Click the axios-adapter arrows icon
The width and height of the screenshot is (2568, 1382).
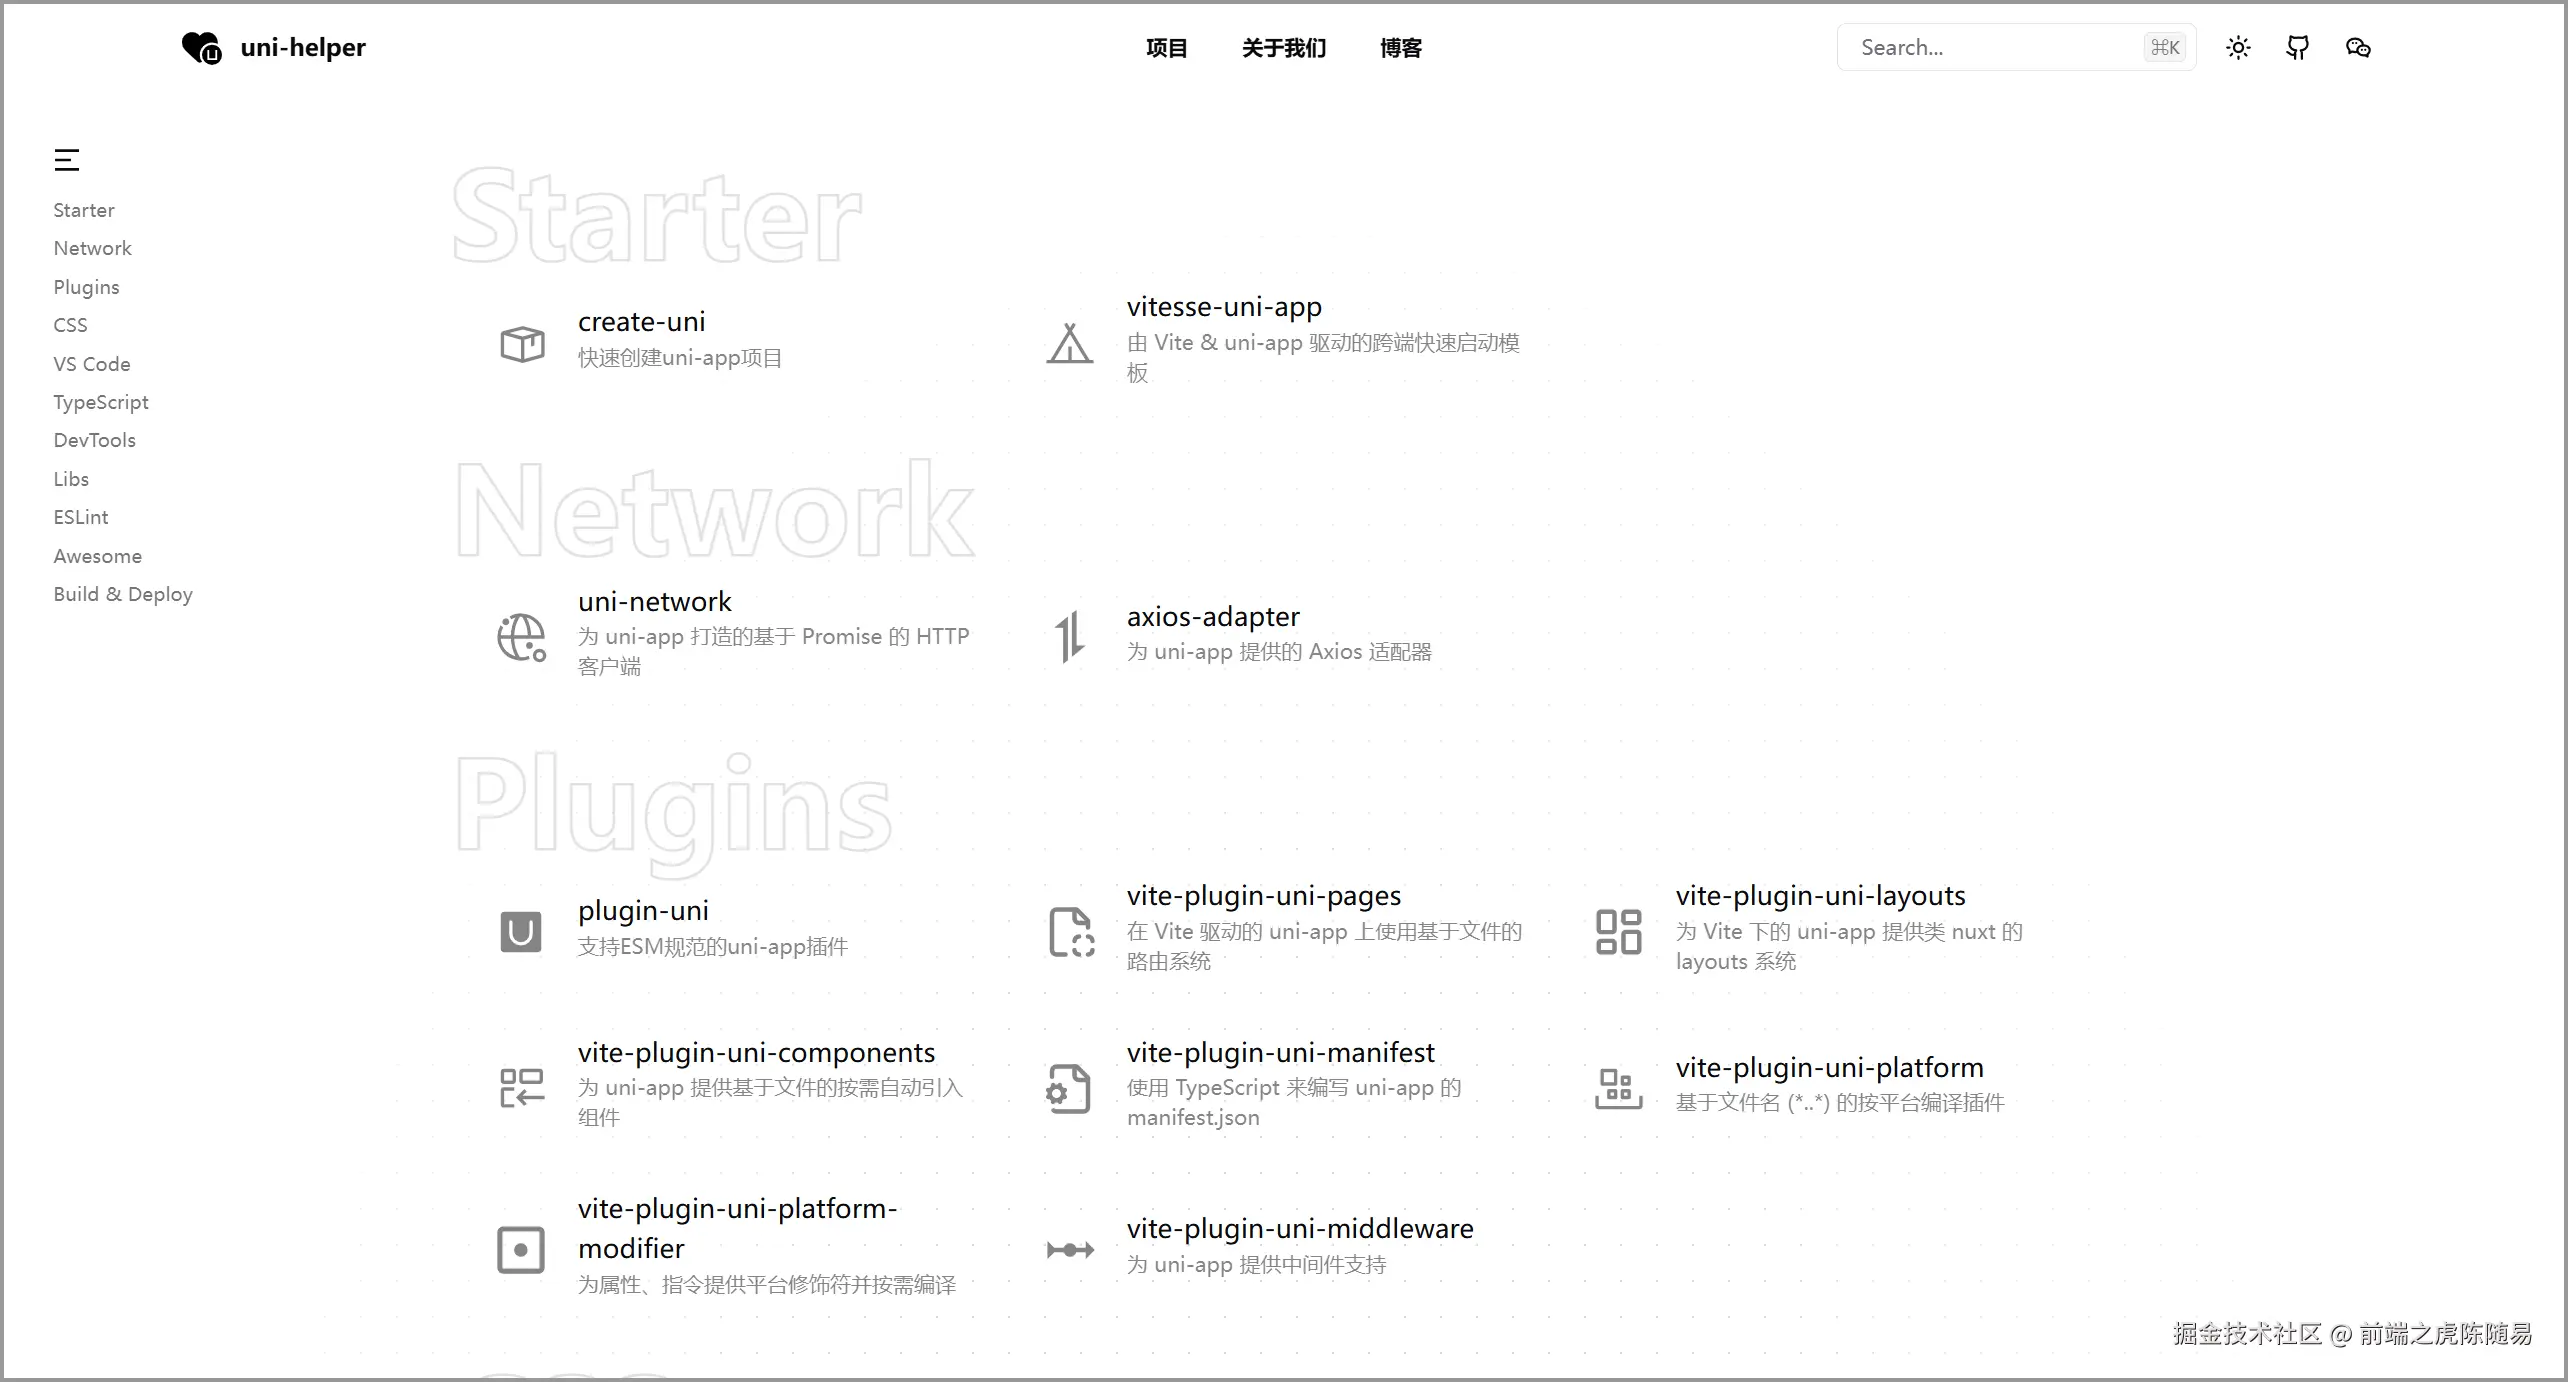coord(1070,637)
